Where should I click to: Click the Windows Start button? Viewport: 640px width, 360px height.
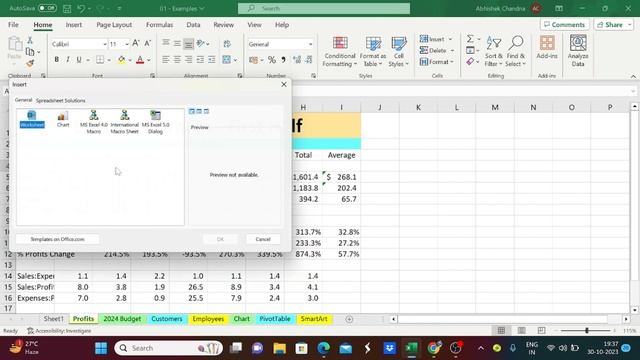coord(101,348)
